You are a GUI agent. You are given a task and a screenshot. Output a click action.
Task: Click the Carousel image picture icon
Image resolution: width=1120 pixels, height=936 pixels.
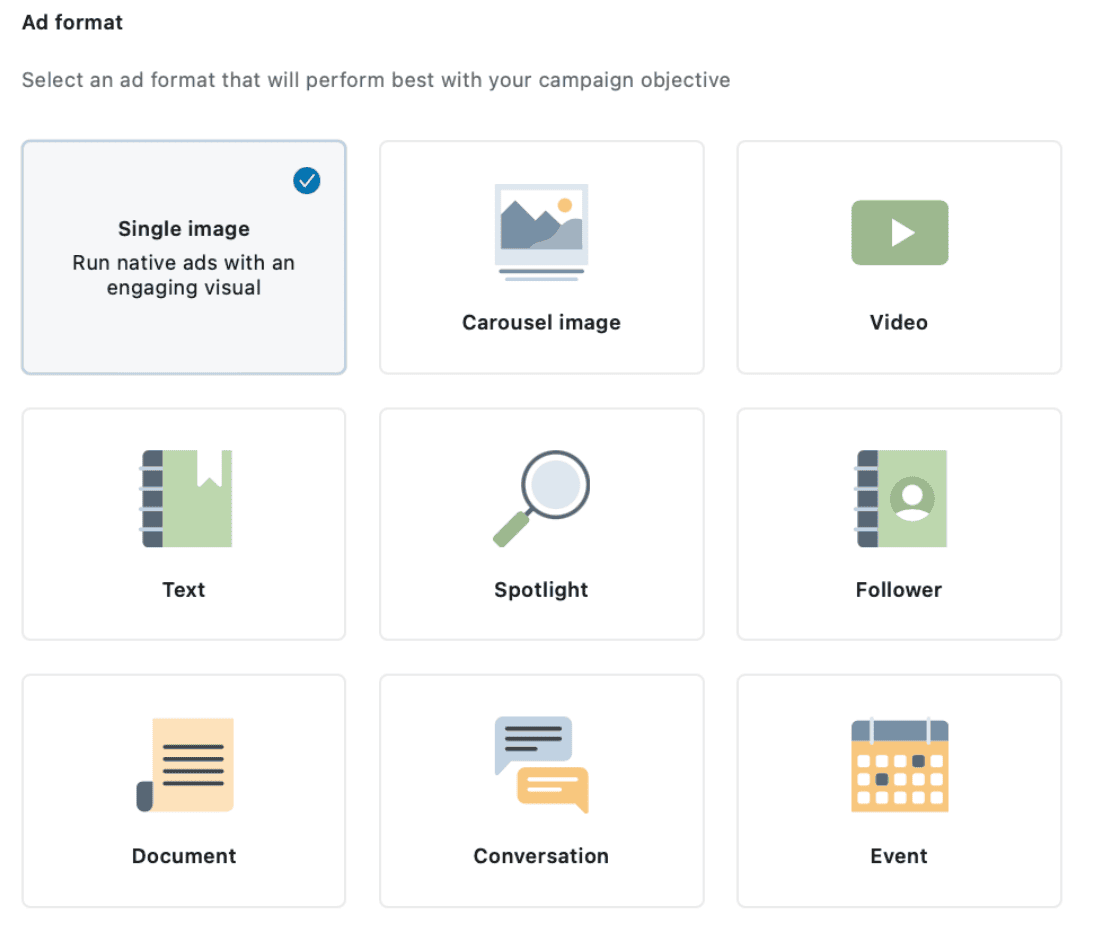541,232
